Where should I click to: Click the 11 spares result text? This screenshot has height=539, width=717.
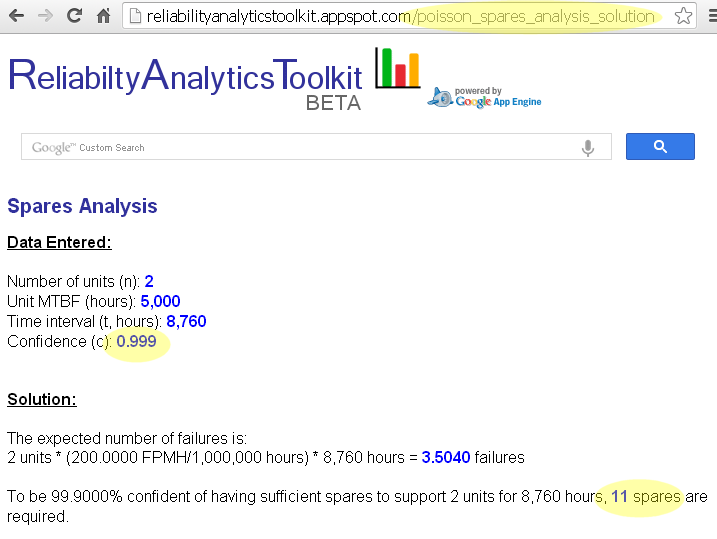tap(646, 496)
